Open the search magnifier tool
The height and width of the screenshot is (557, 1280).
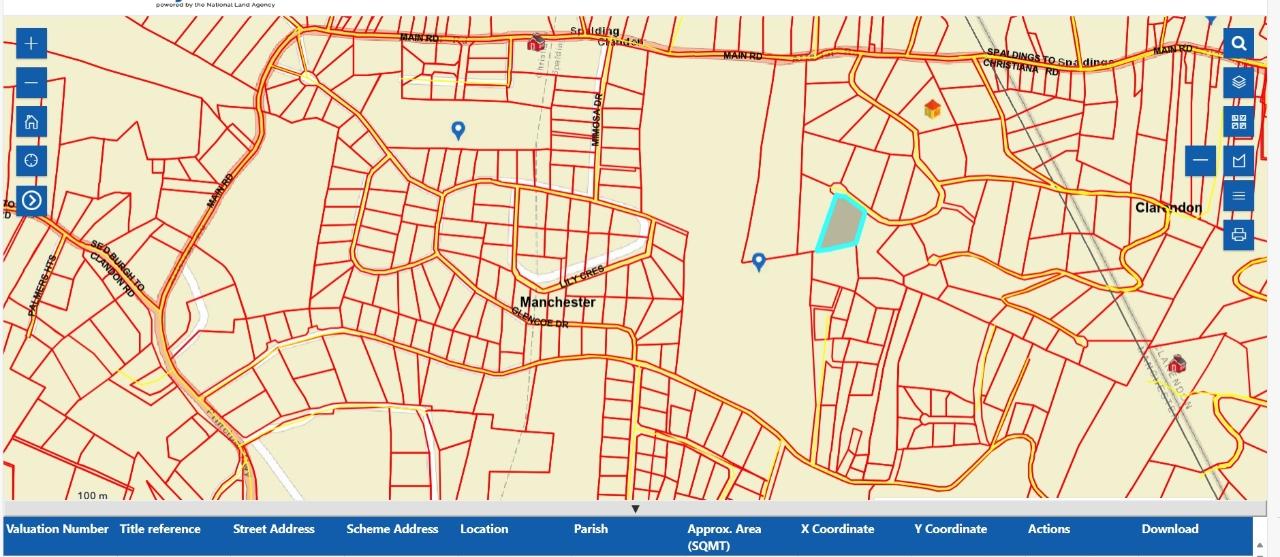(1239, 44)
